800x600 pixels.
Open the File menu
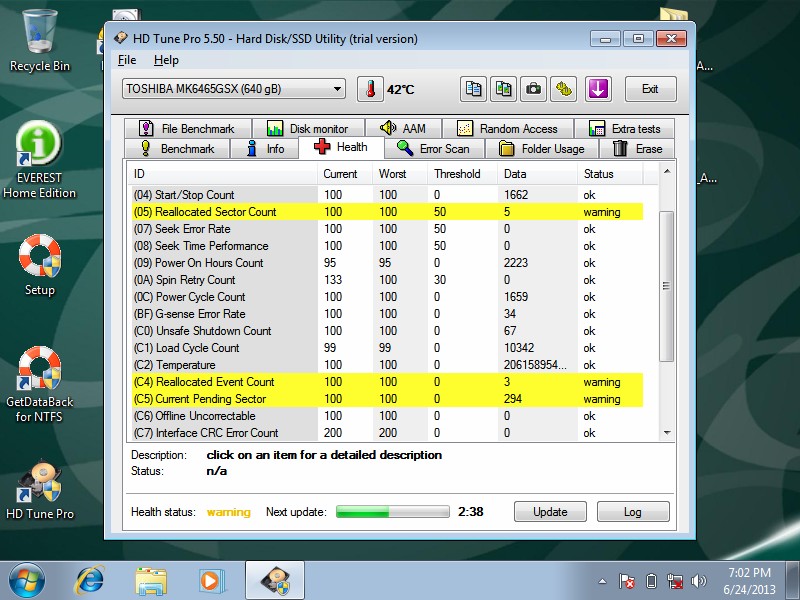coord(127,60)
